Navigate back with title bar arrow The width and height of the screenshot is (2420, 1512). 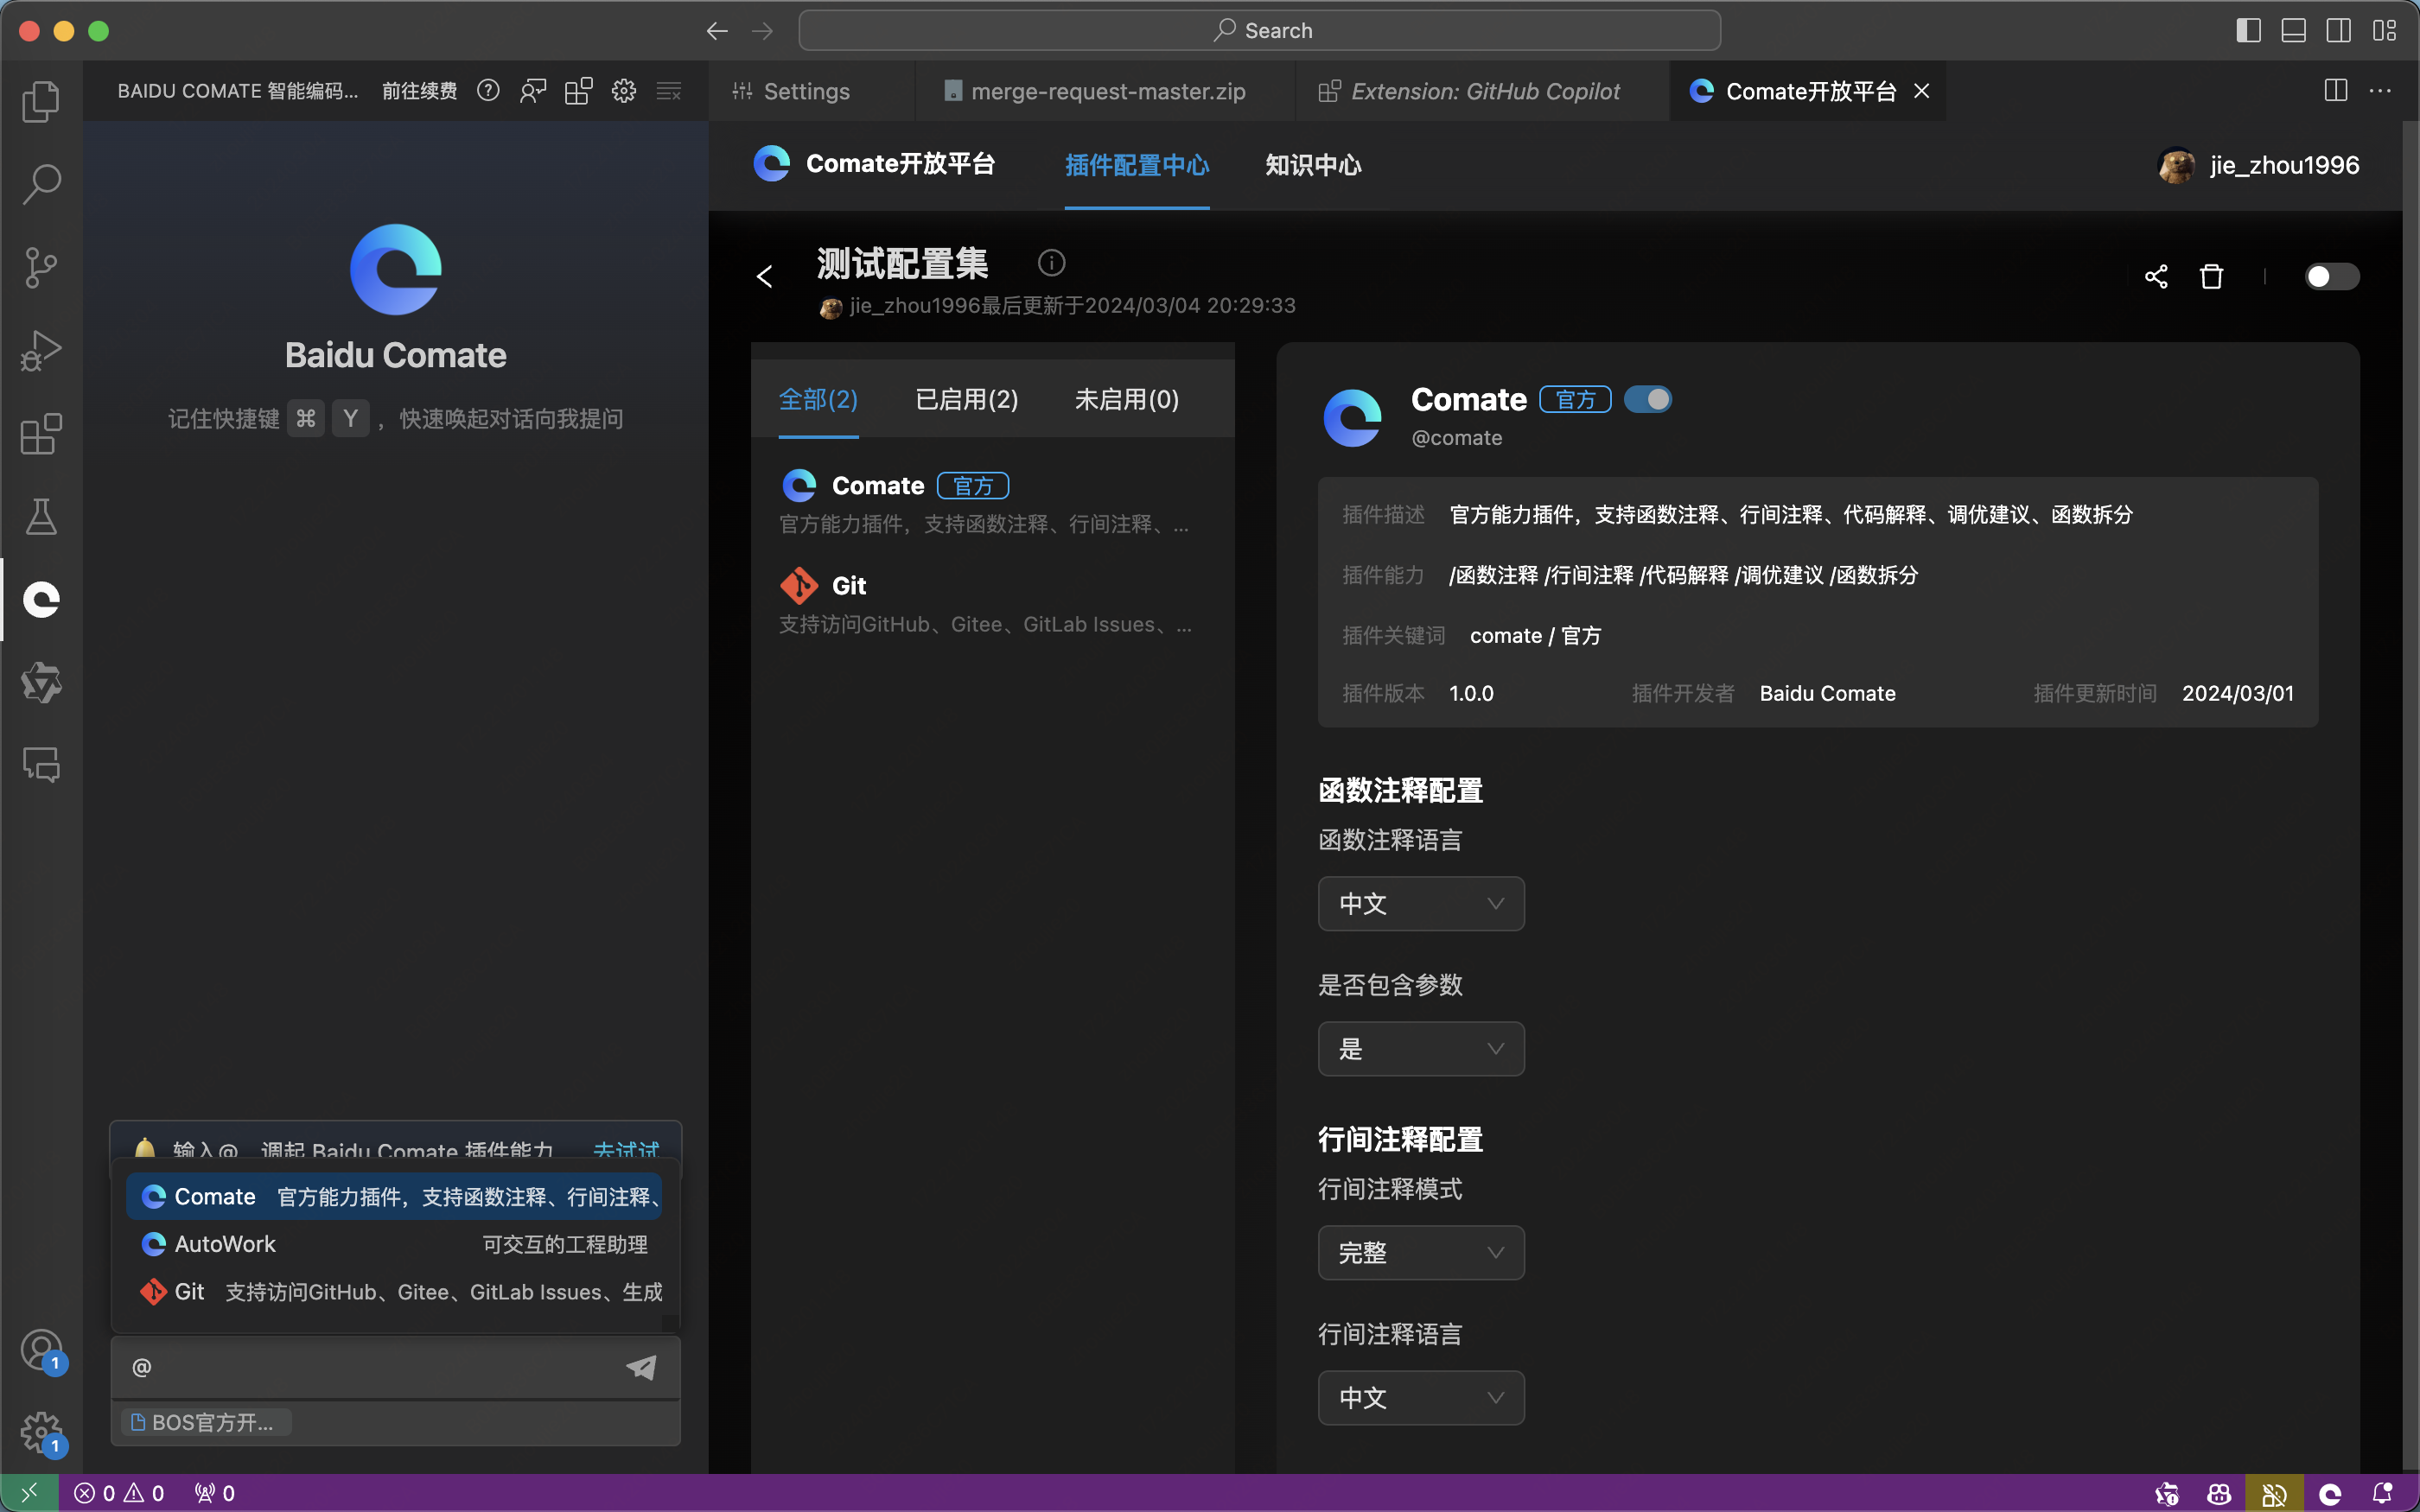tap(717, 31)
